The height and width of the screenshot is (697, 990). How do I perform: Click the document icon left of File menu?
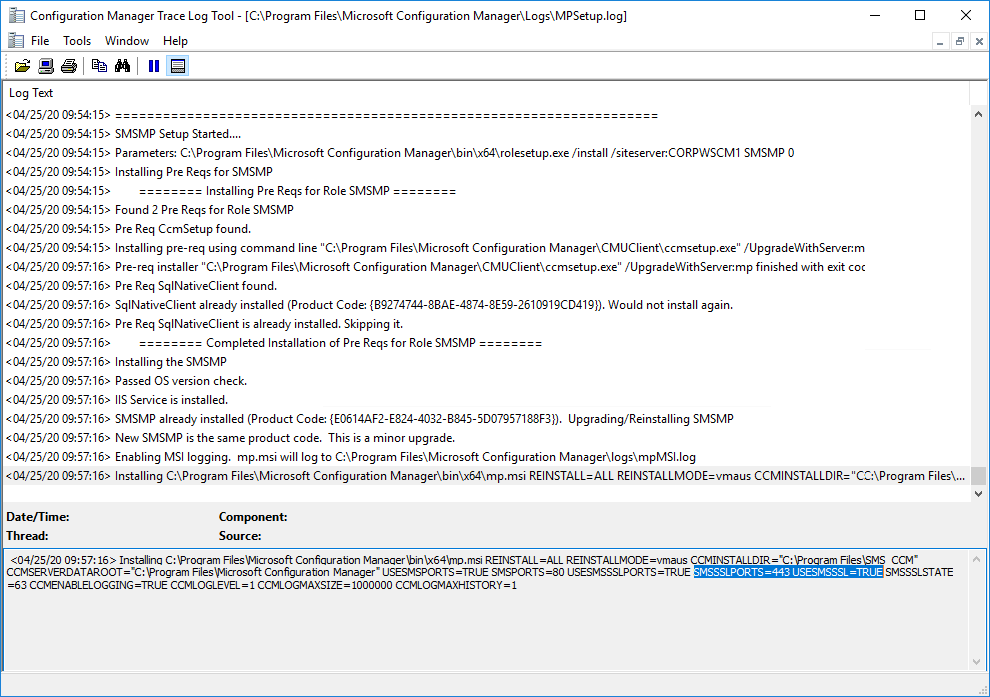pos(15,41)
